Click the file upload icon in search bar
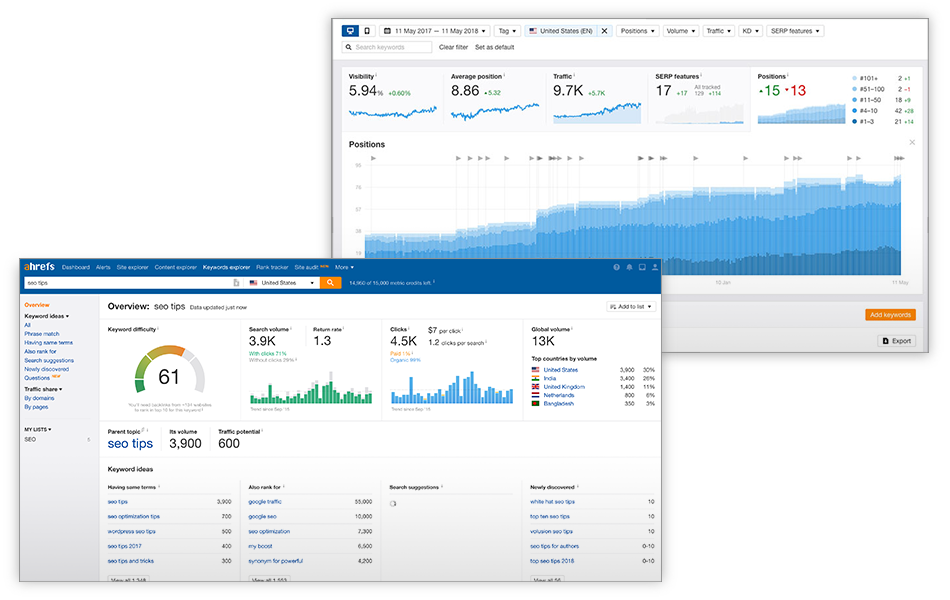The height and width of the screenshot is (600, 950). pos(236,283)
